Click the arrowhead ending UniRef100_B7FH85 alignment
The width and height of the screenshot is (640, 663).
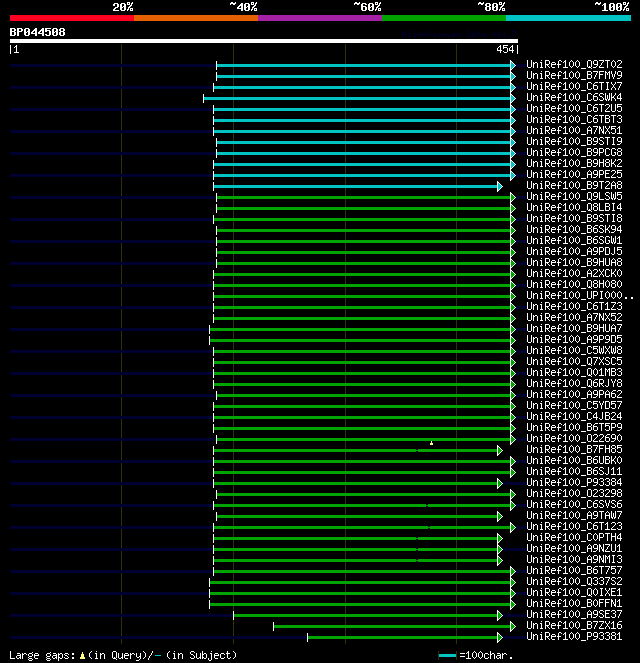500,450
